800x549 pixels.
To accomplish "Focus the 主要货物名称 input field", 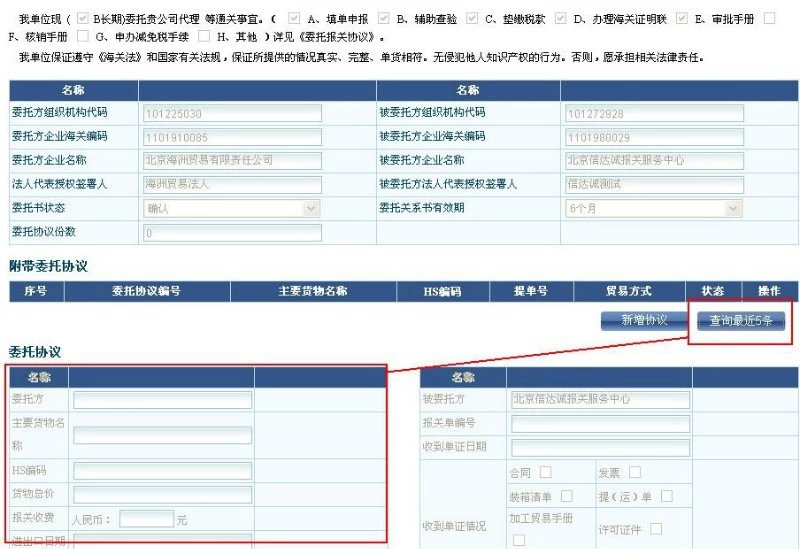I will (x=162, y=434).
